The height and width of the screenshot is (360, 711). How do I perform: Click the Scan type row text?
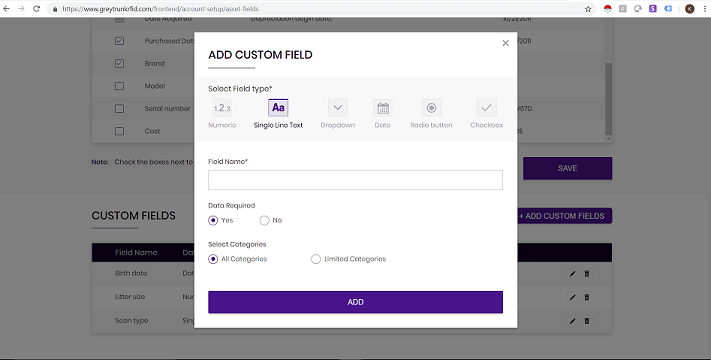tap(131, 321)
